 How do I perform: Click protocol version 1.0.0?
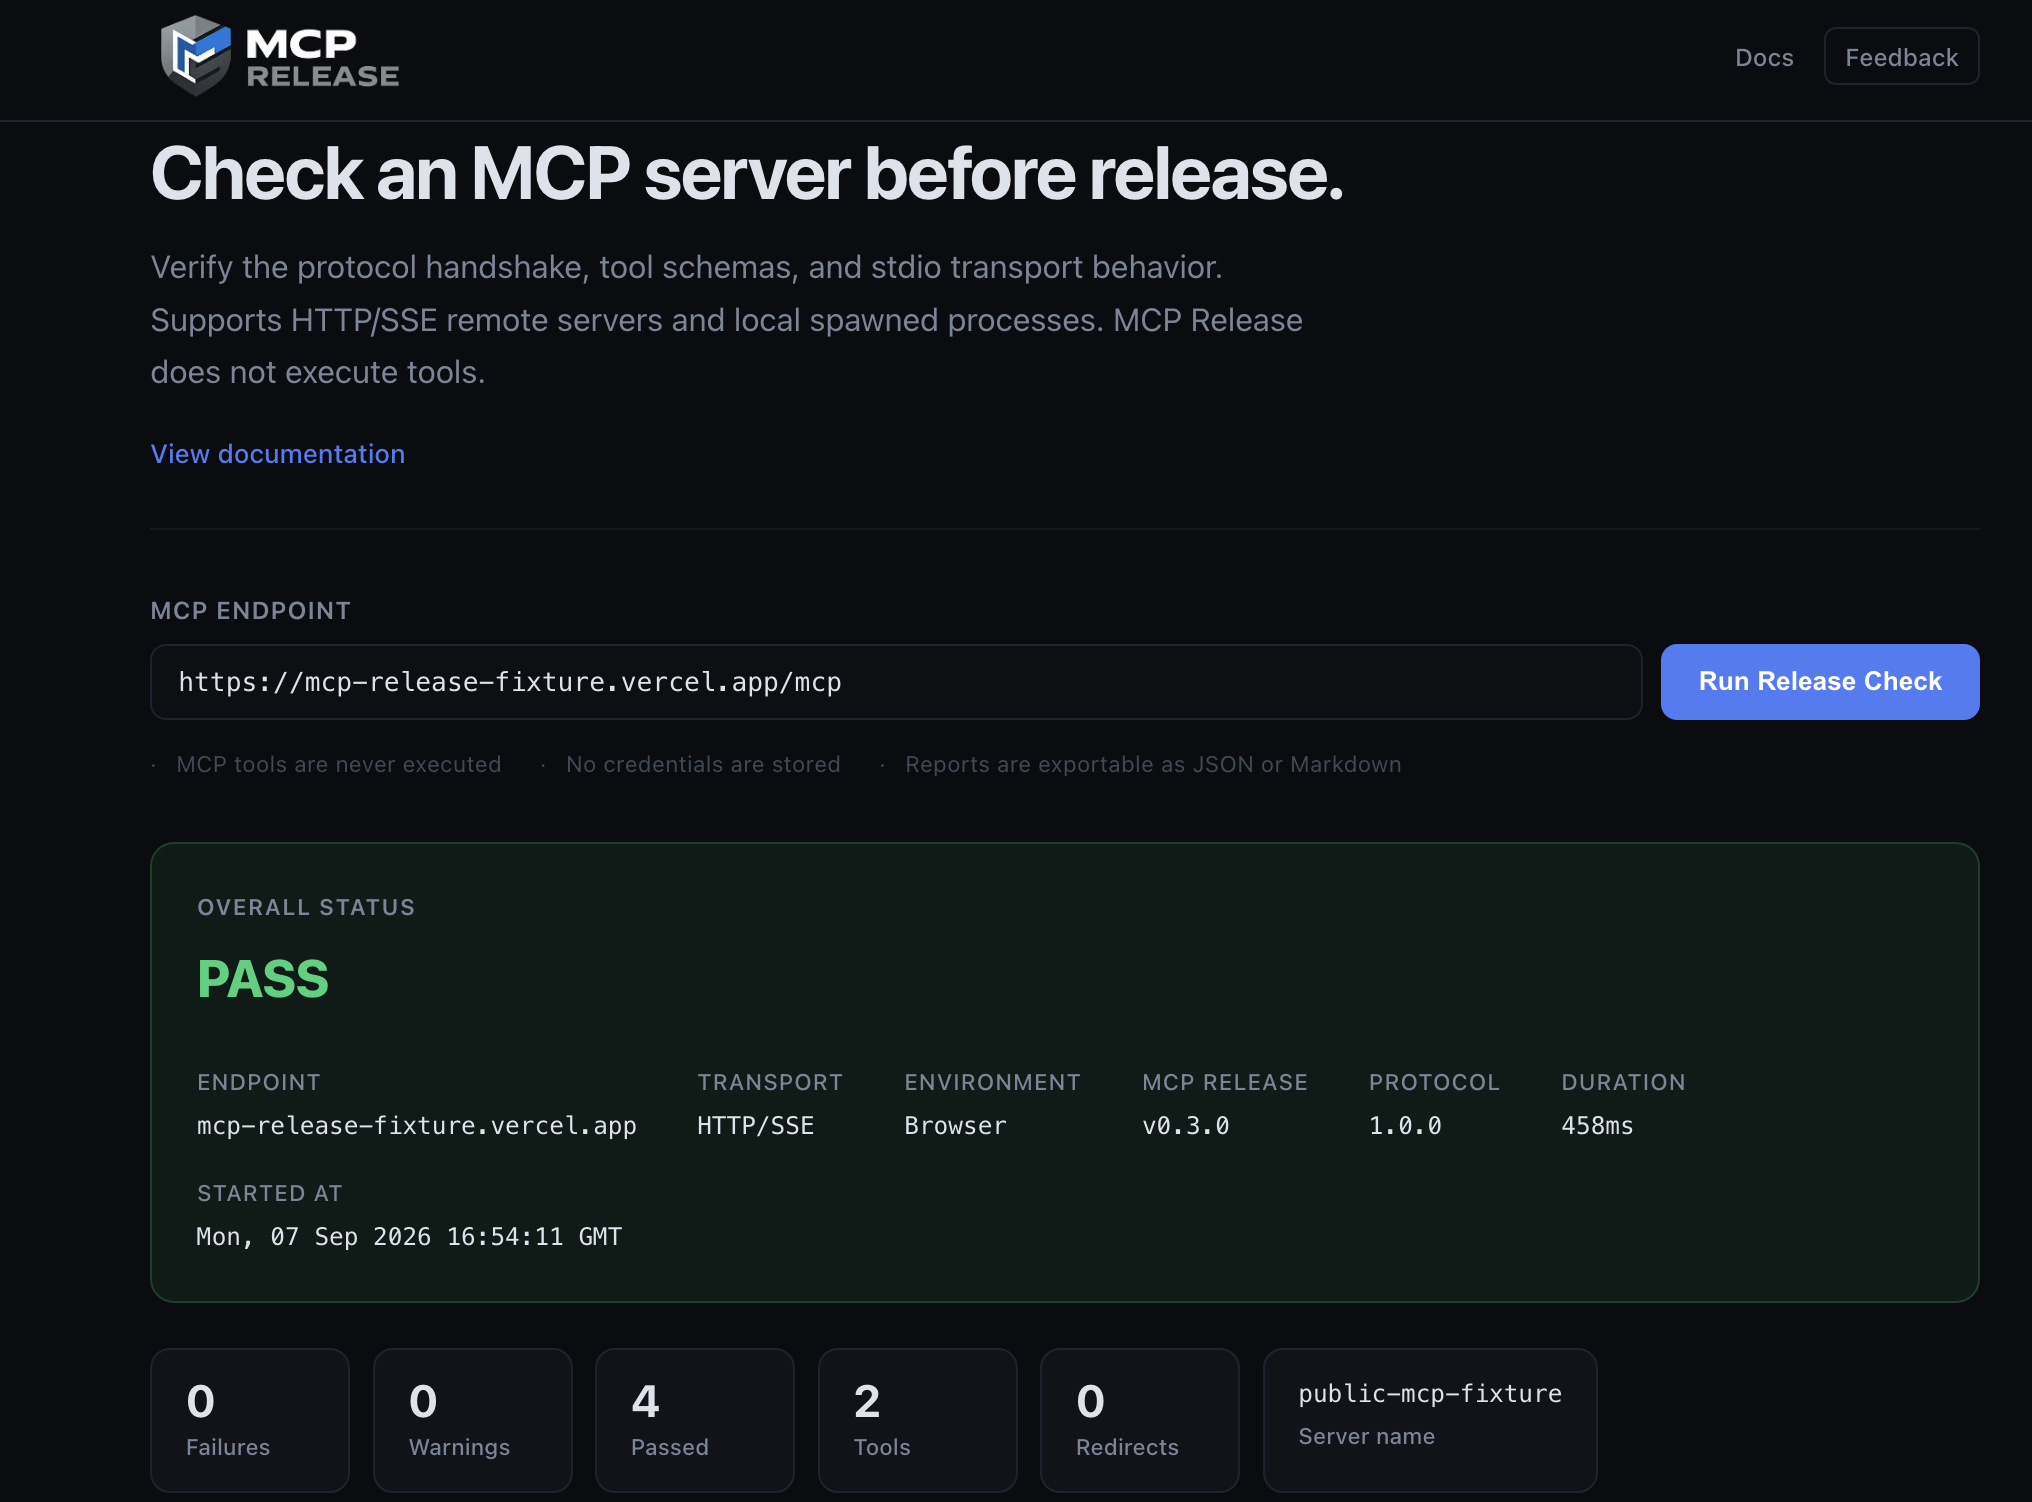click(1405, 1126)
